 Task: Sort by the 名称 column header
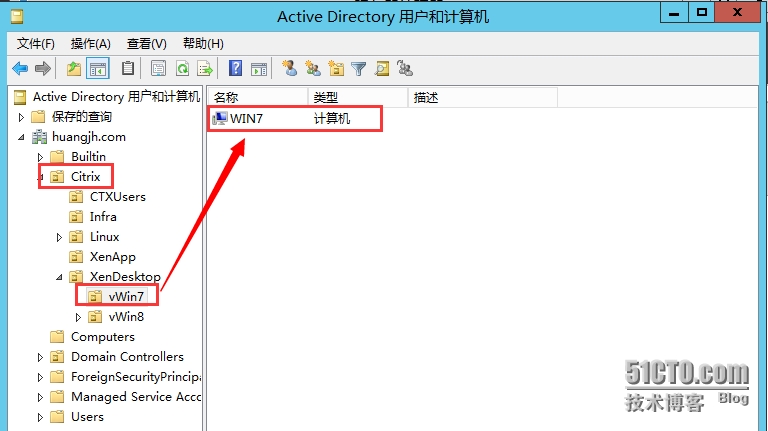click(x=258, y=97)
